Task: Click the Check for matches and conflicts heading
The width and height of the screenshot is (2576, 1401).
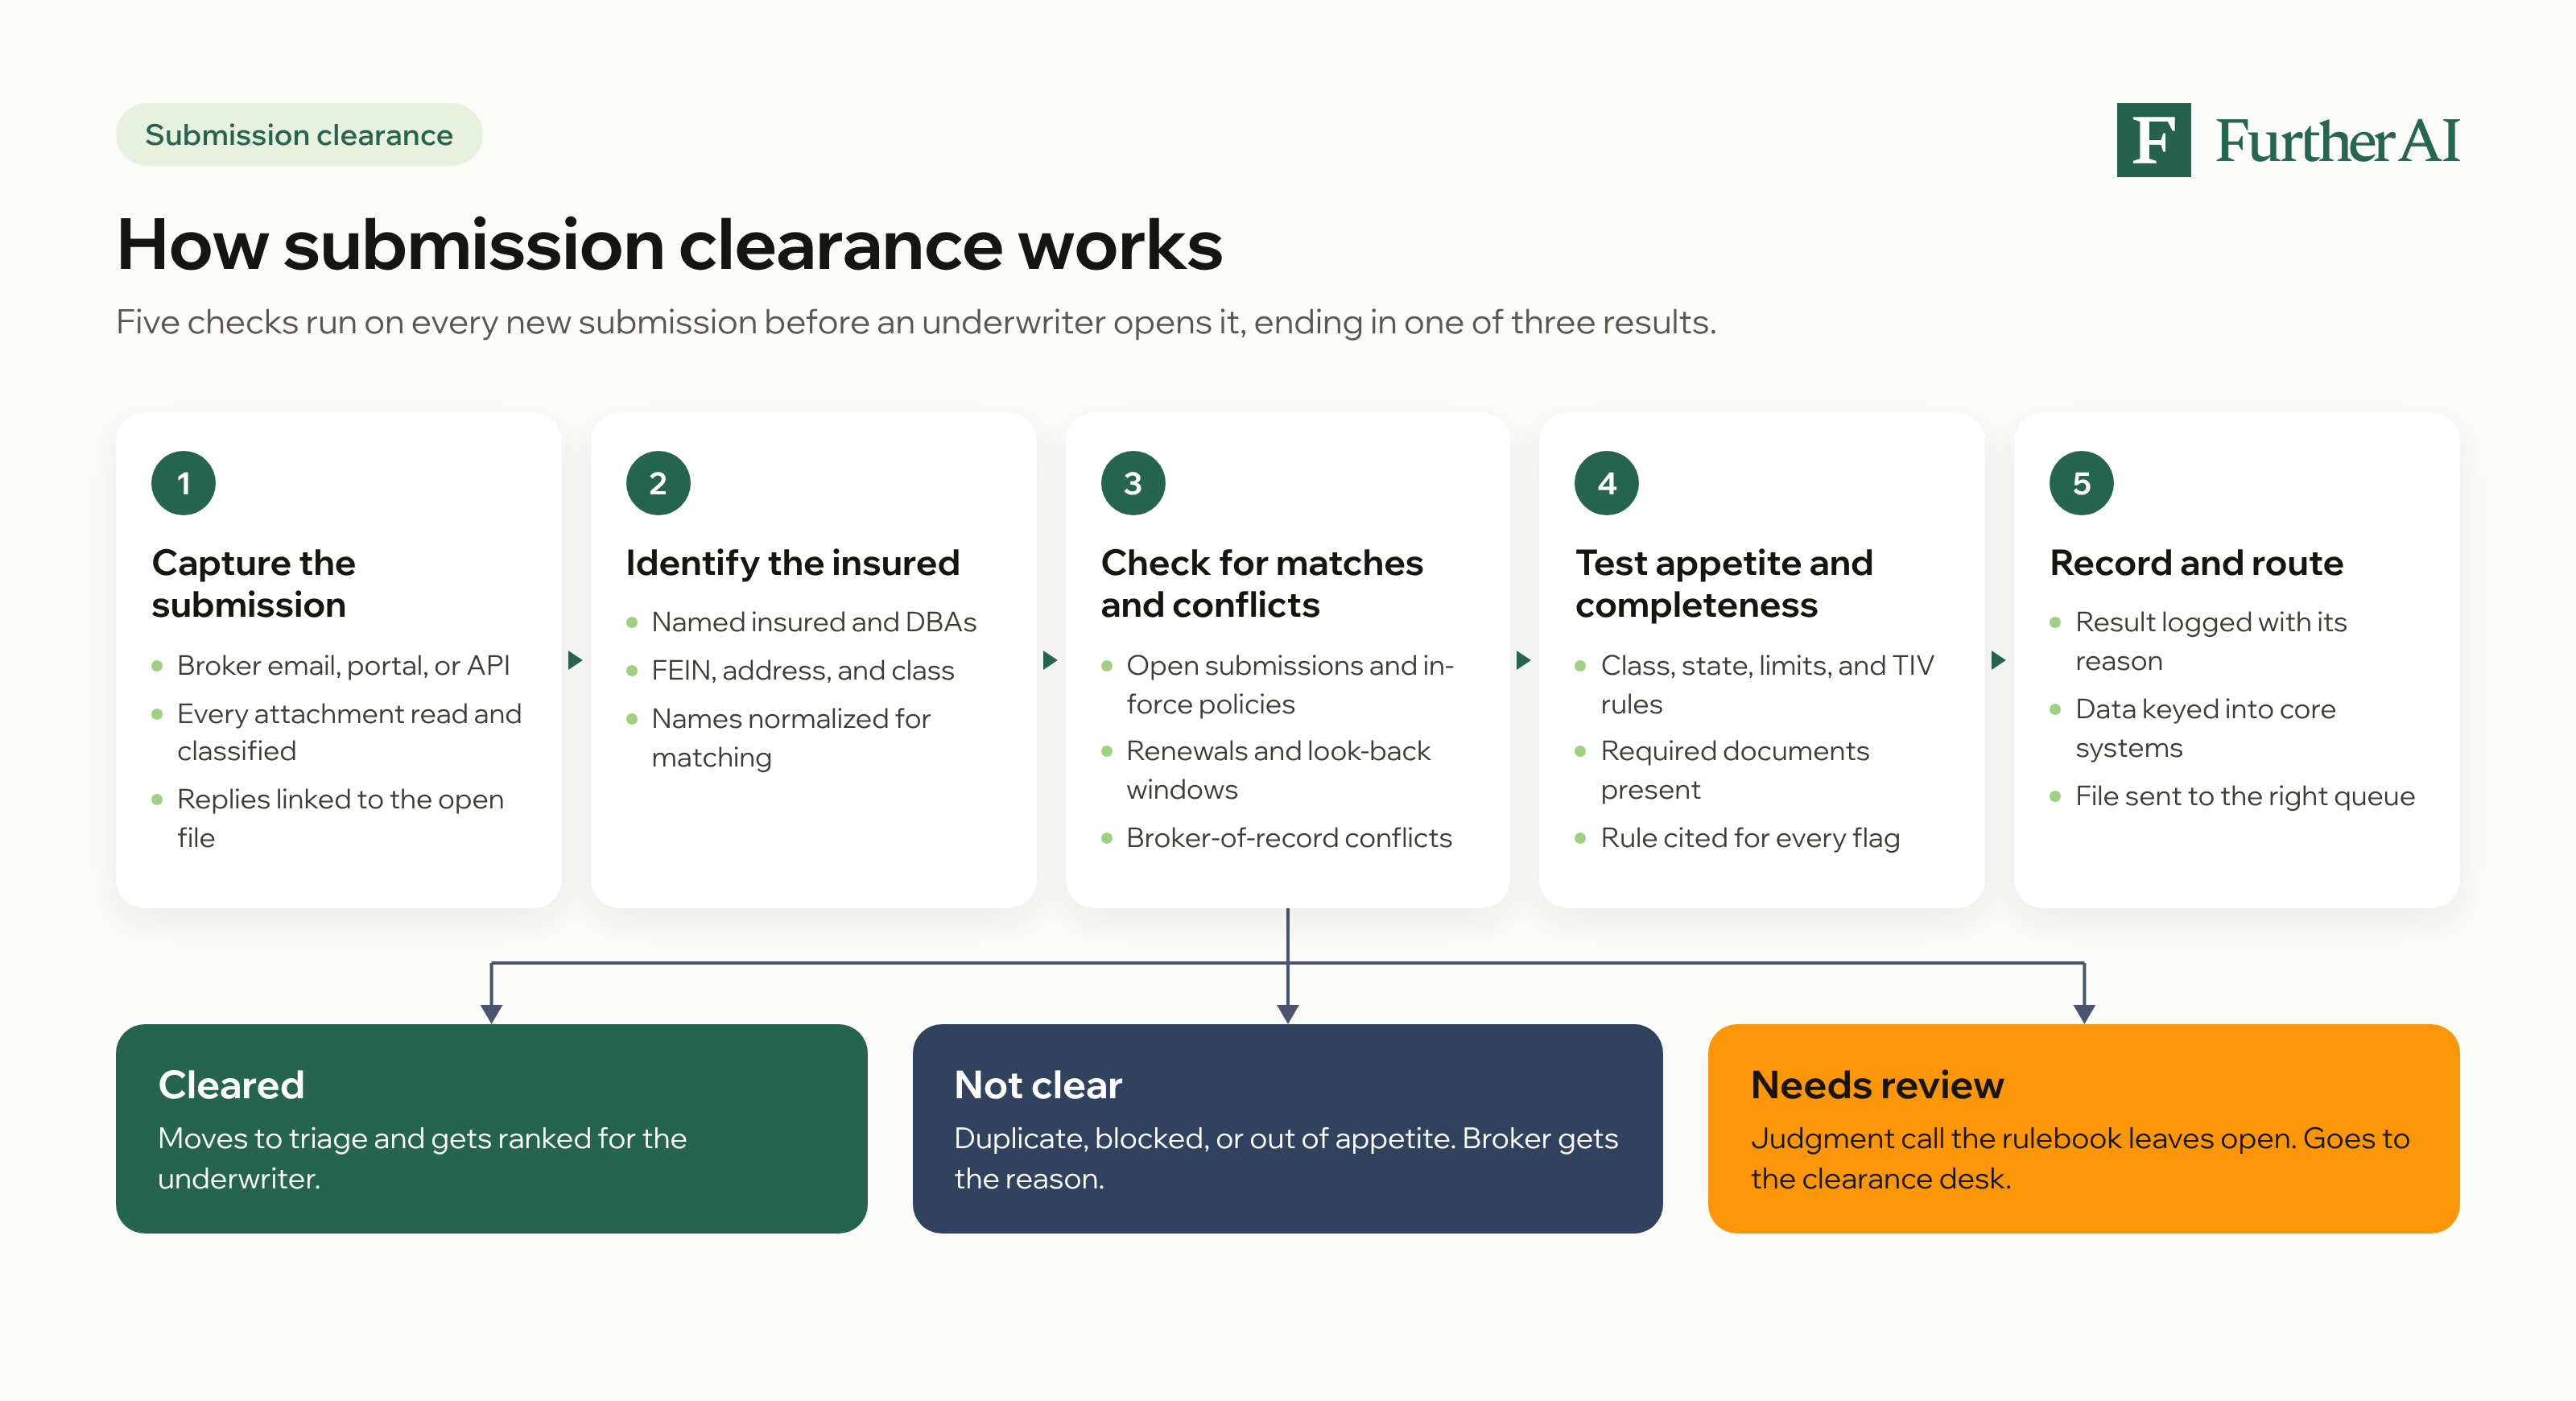Action: coord(1262,584)
